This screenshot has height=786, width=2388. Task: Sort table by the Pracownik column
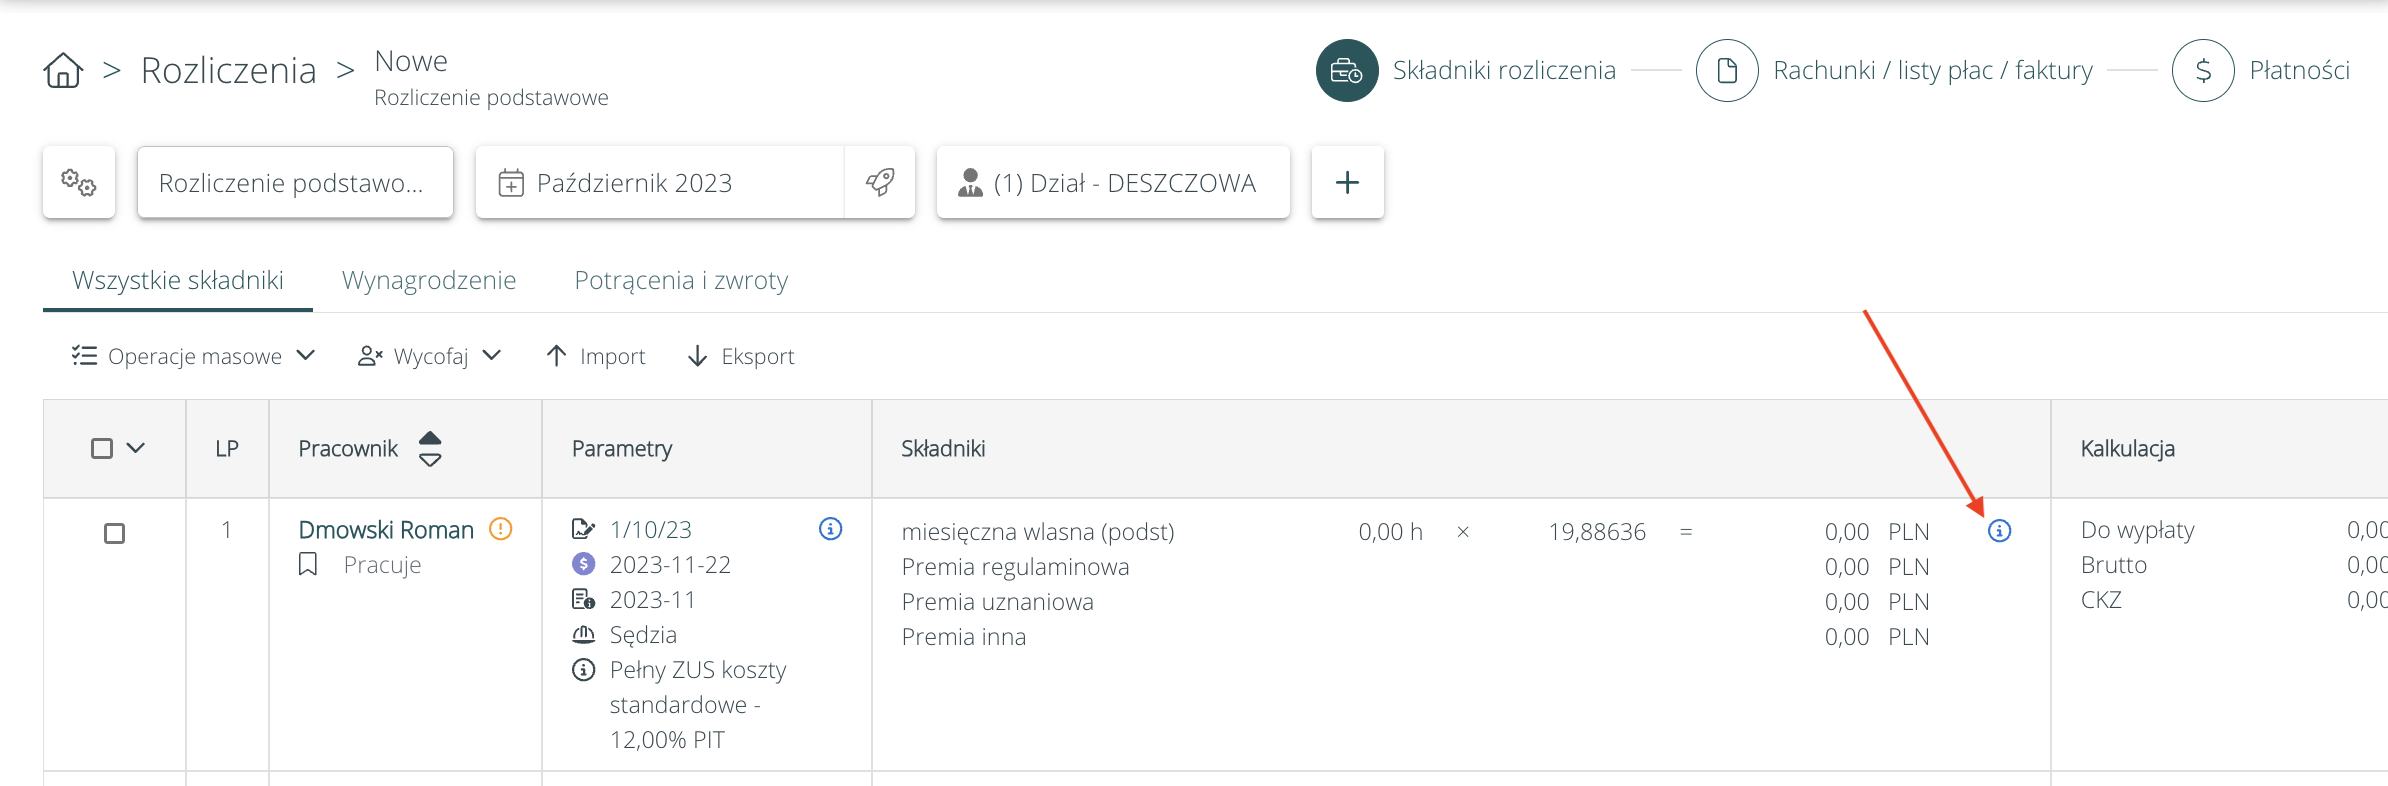click(430, 449)
